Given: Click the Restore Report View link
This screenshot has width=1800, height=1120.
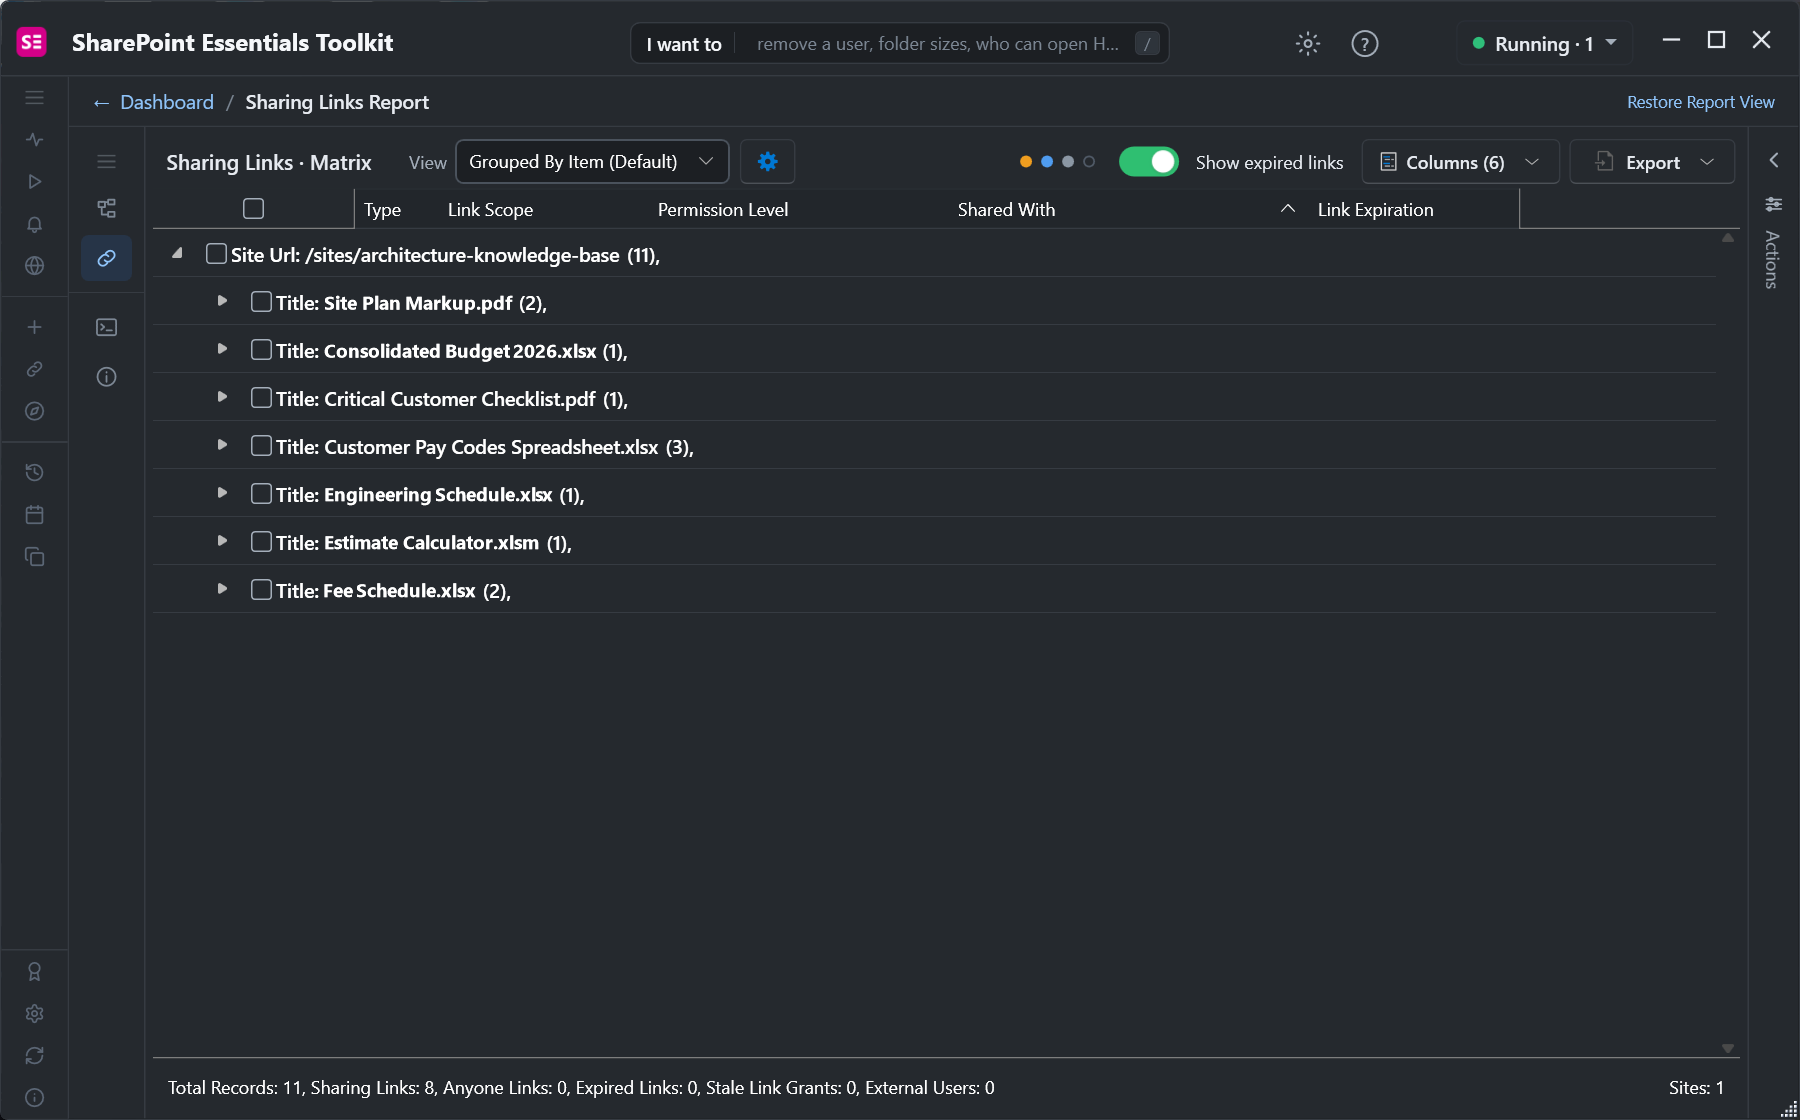Looking at the screenshot, I should pyautogui.click(x=1700, y=102).
